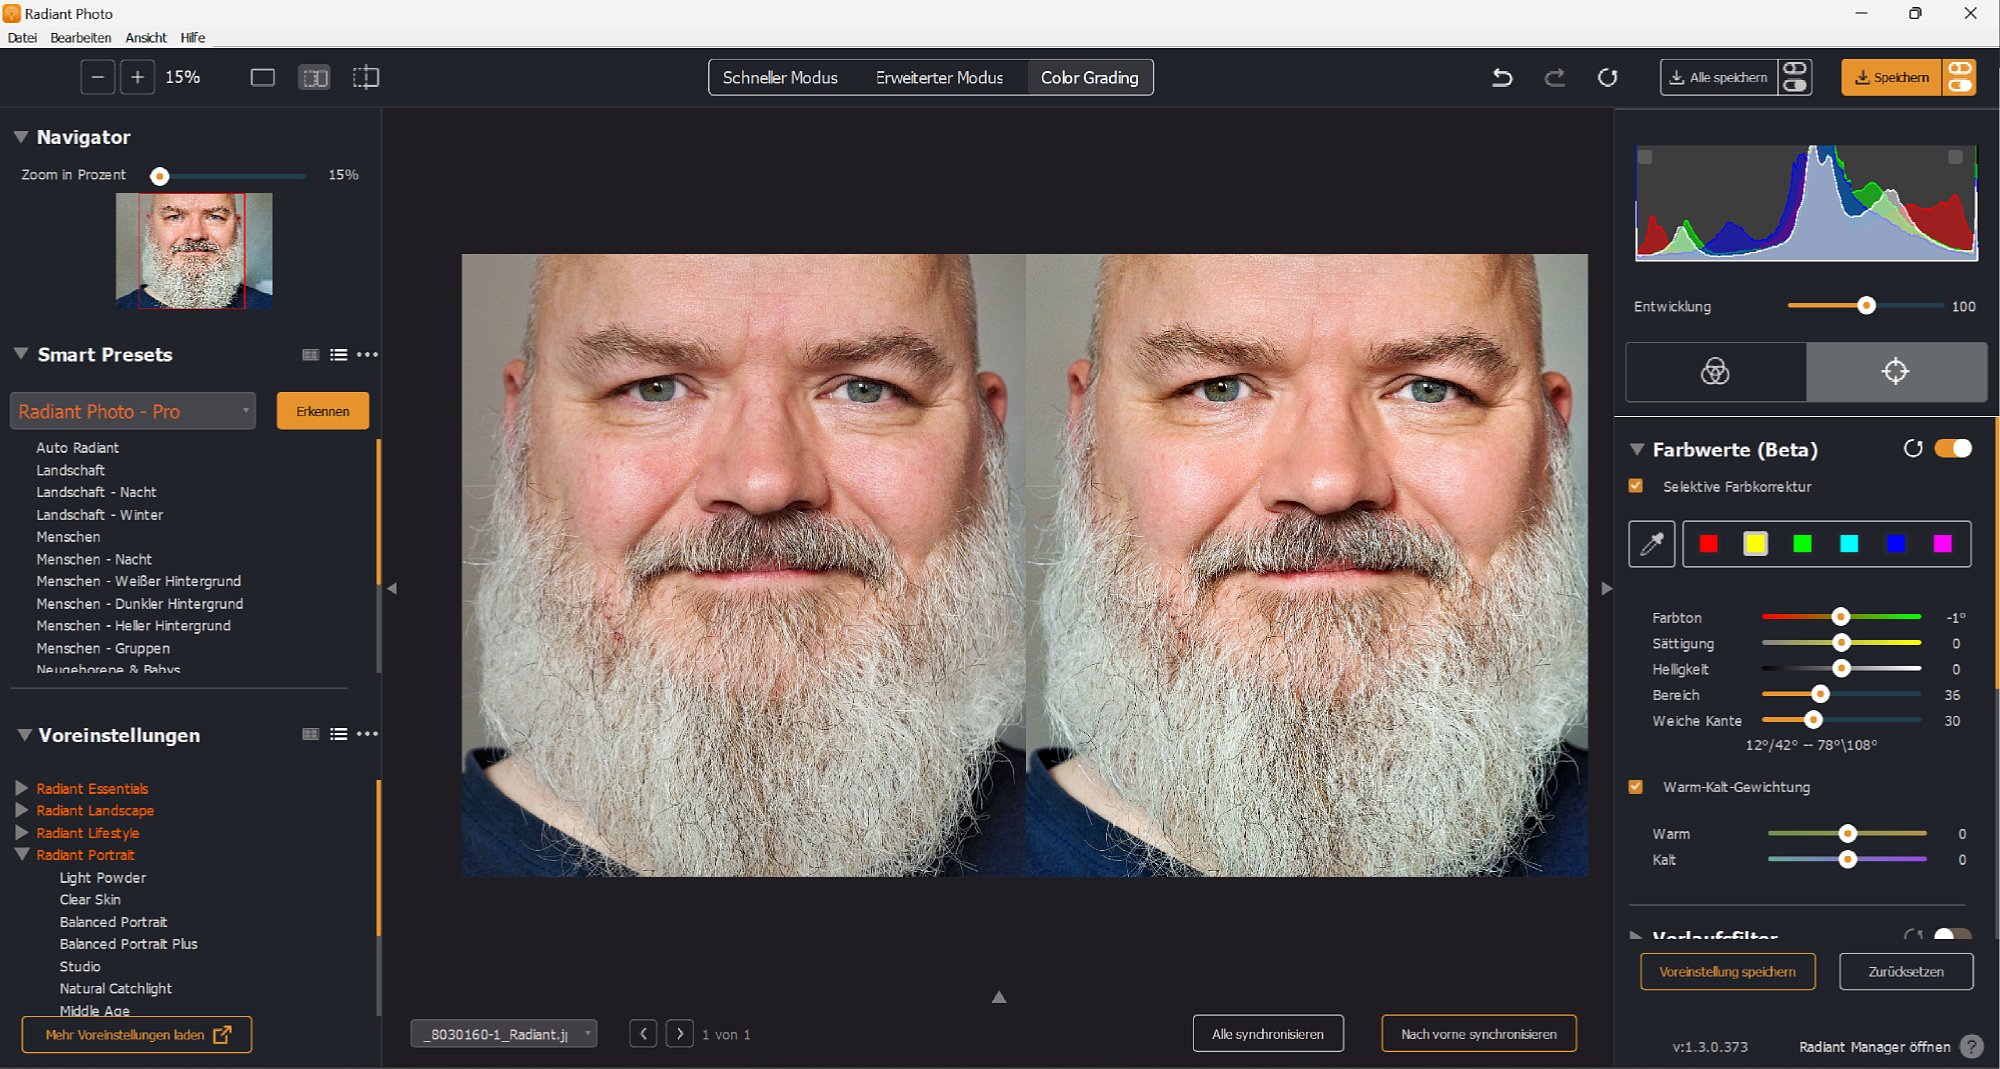Click the navigator preview thumbnail
2000x1069 pixels.
coord(194,251)
